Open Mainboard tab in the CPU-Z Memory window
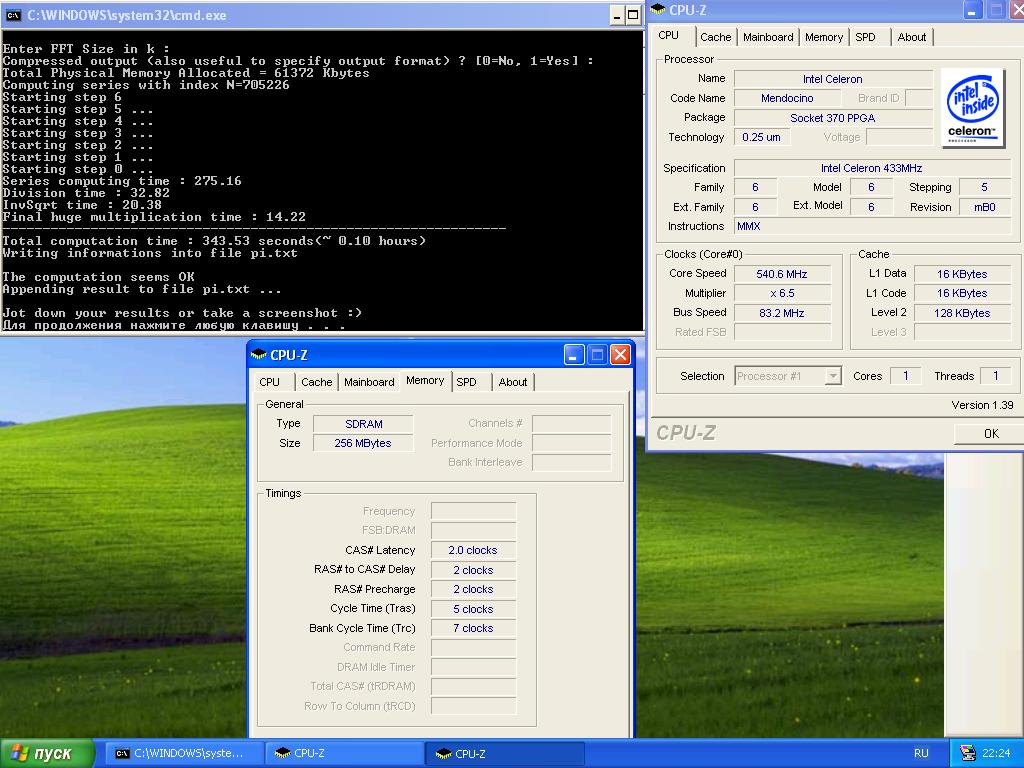 (369, 382)
